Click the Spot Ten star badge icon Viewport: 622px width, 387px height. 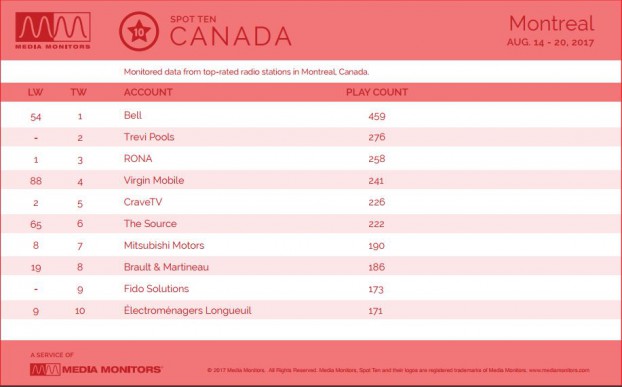coord(139,31)
